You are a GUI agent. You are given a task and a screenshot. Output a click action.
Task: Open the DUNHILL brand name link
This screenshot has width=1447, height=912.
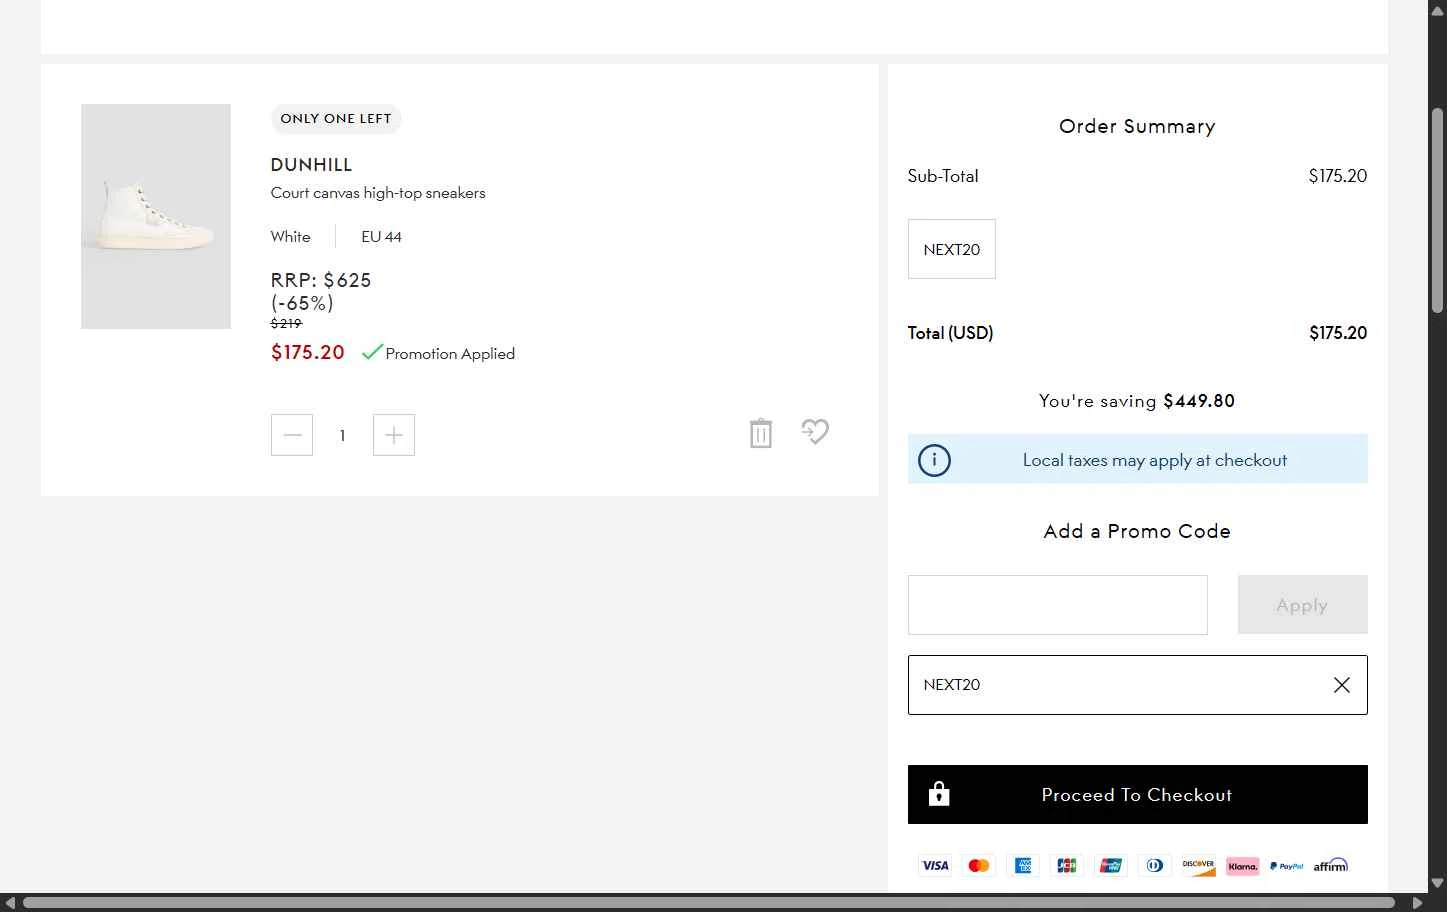311,165
